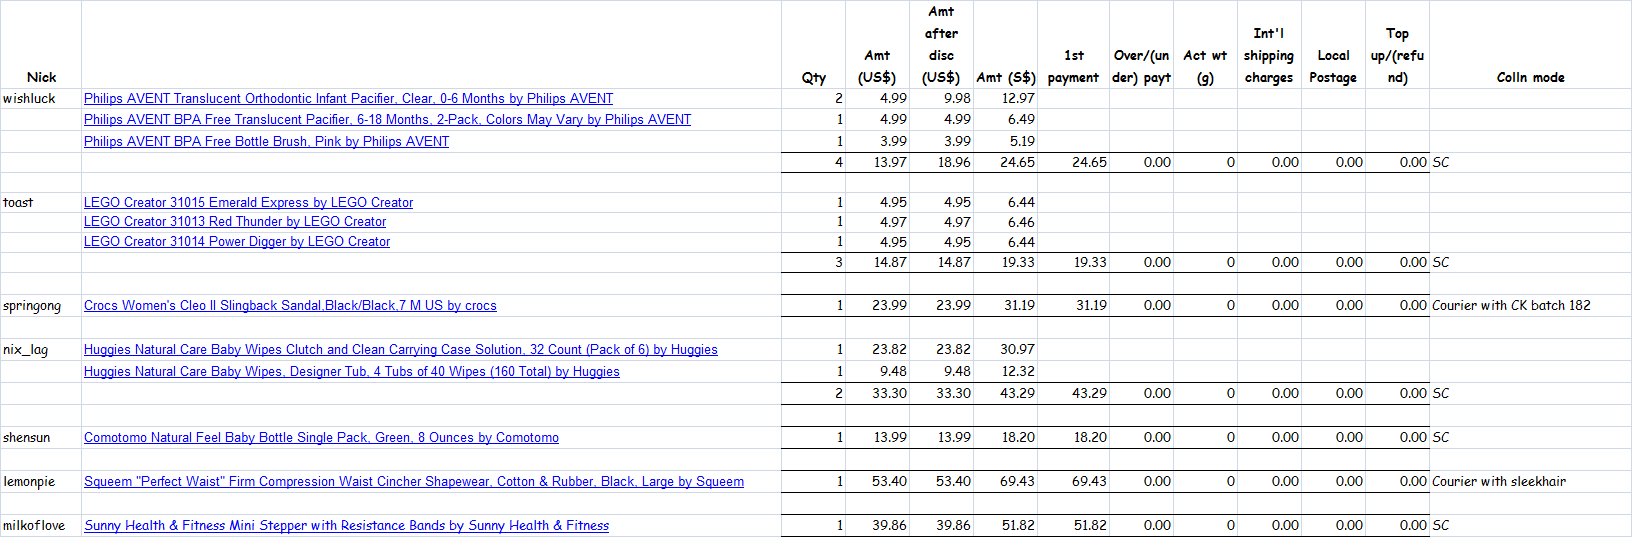Select the Local Postage header cell
1632x537 pixels.
tap(1333, 44)
